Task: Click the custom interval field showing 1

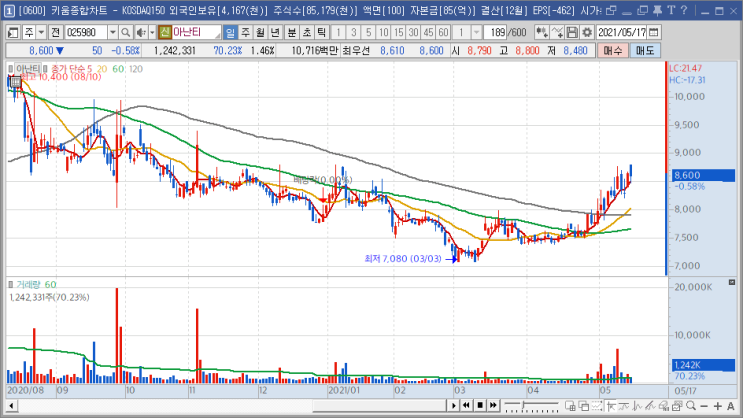Action: coord(461,32)
